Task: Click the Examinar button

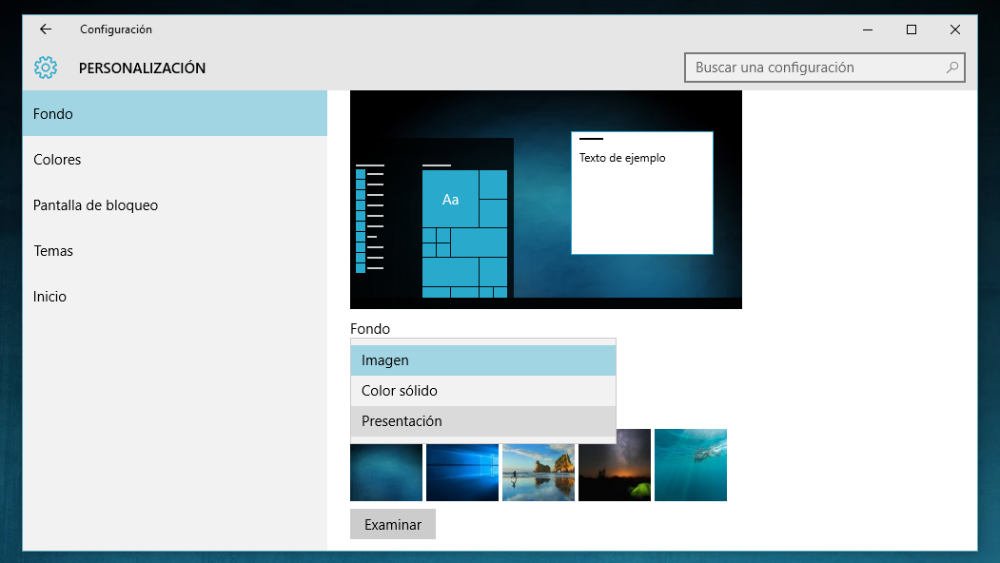Action: 393,524
